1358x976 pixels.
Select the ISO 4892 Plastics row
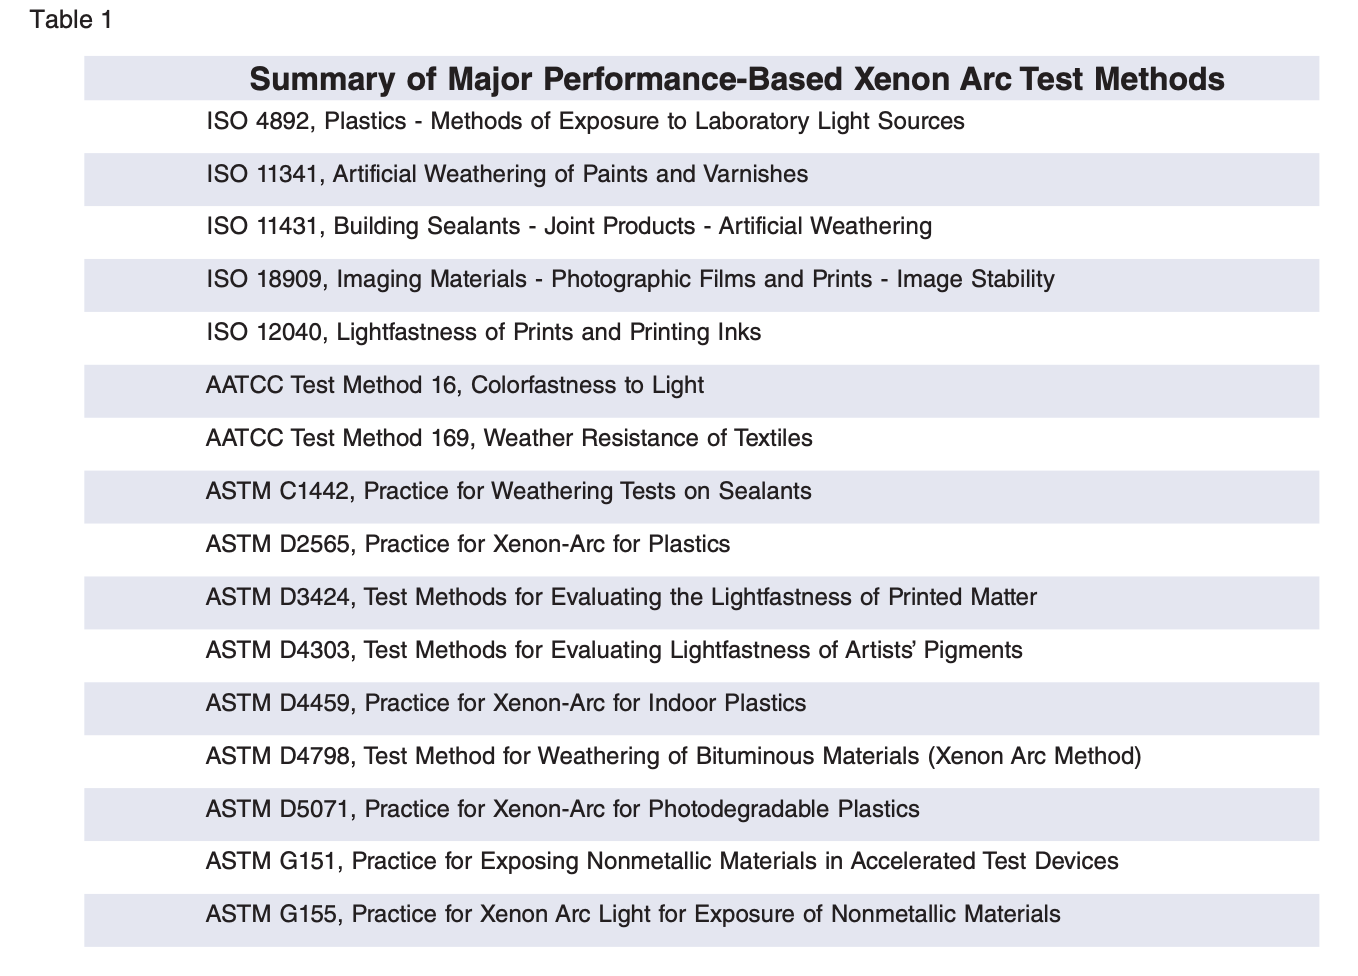pos(585,122)
